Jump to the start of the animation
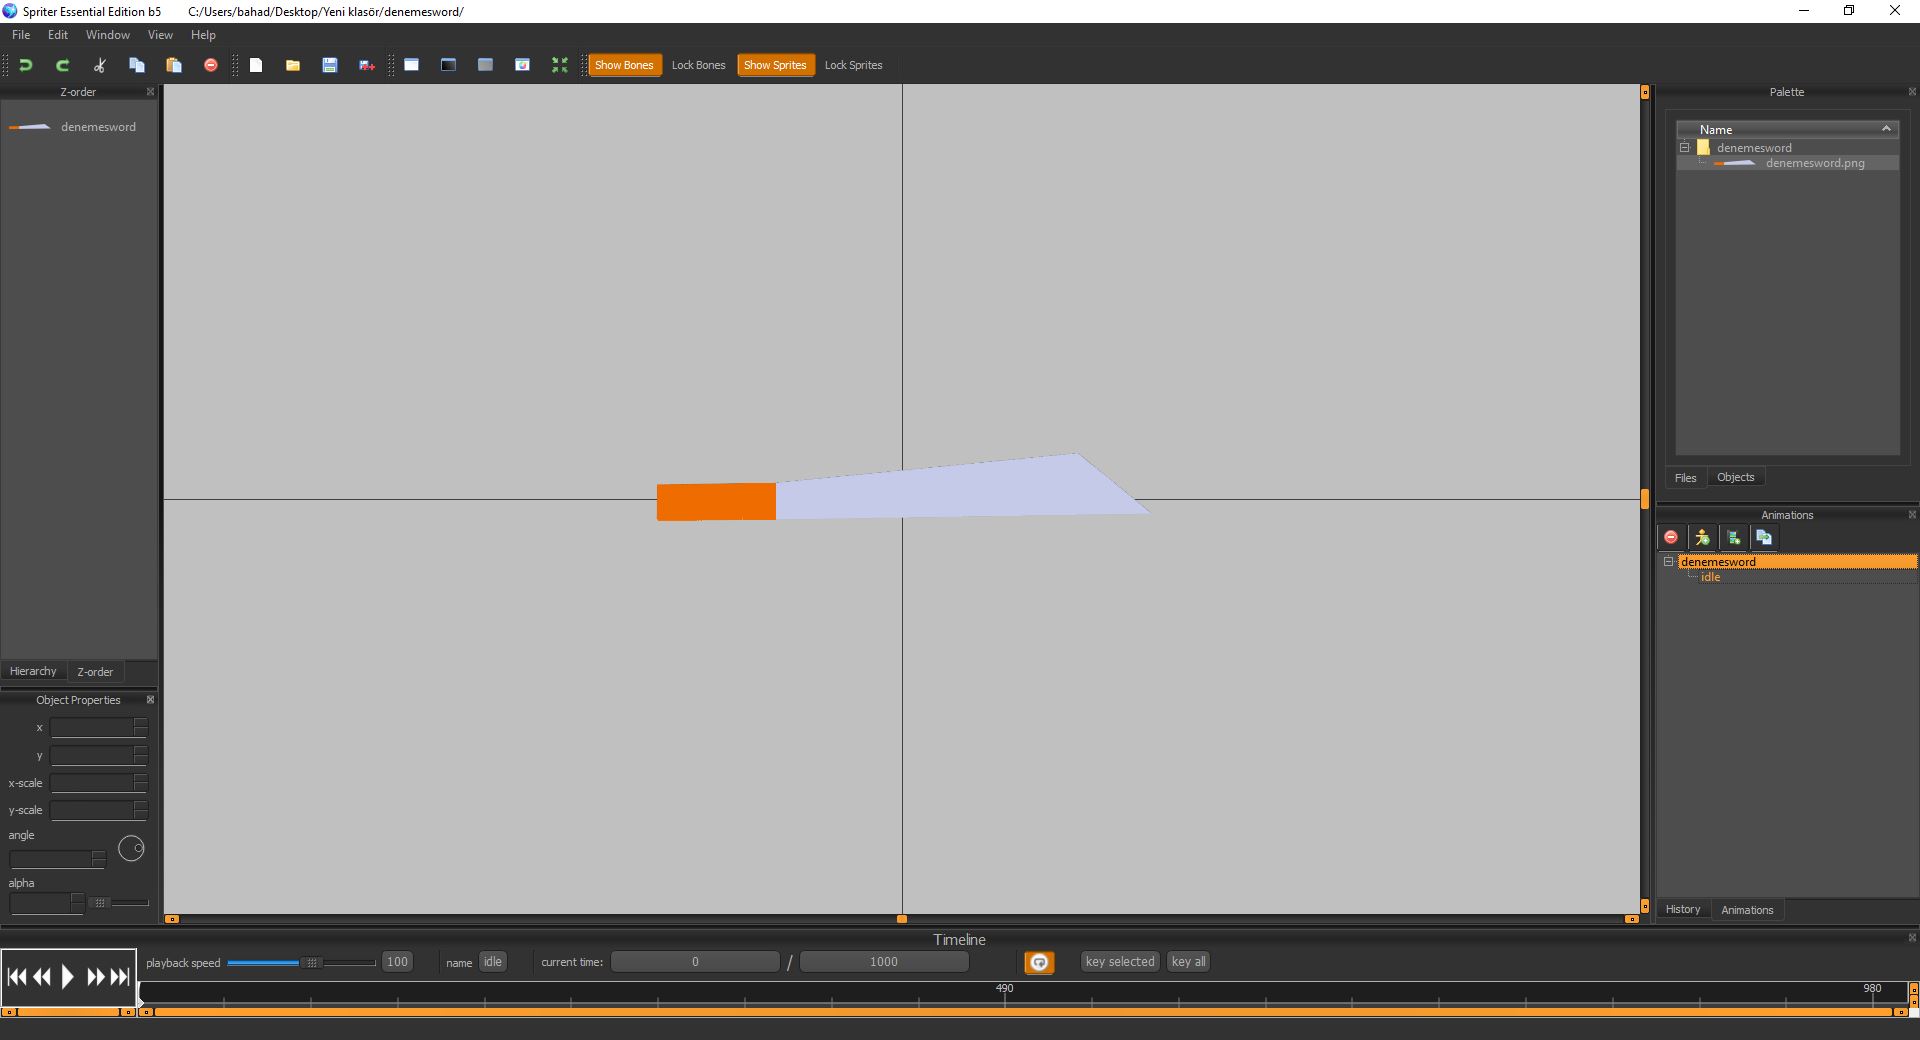 tap(17, 977)
